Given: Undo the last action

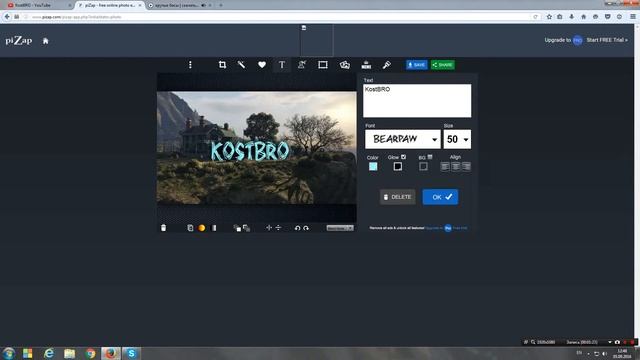Looking at the screenshot, I should click(298, 228).
